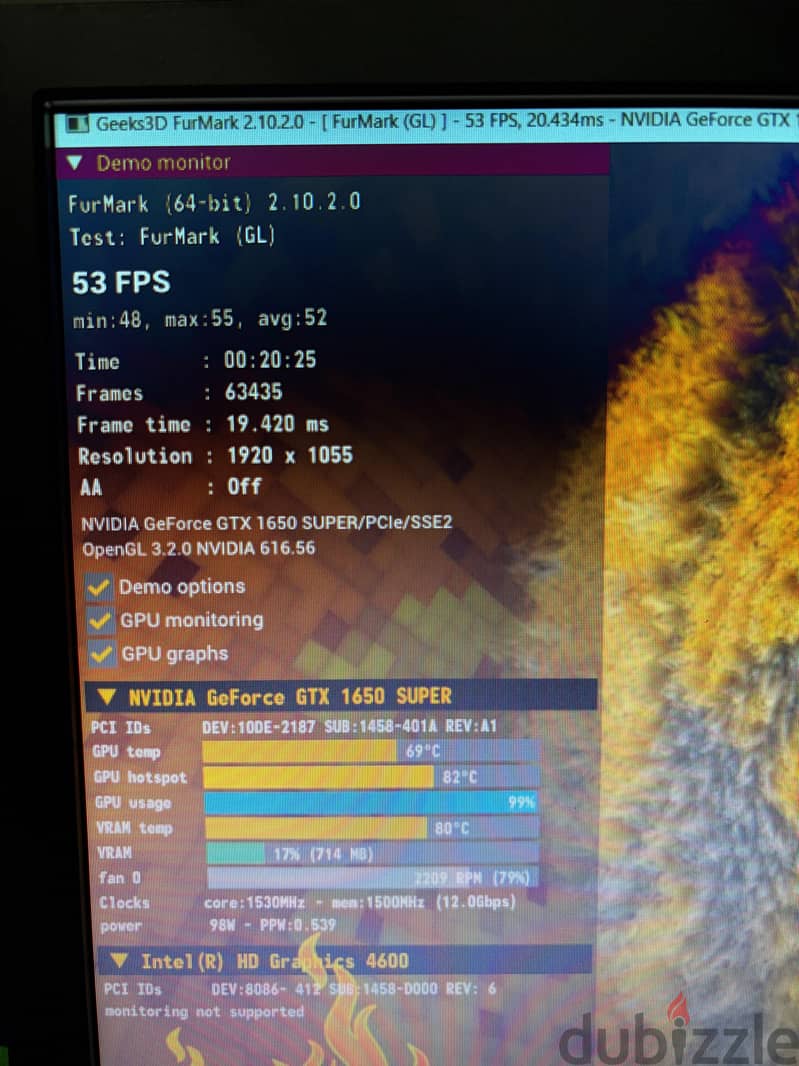Collapse the NVIDIA GeForce GTX 1650 SUPER section
Image resolution: width=799 pixels, height=1066 pixels.
tap(107, 697)
